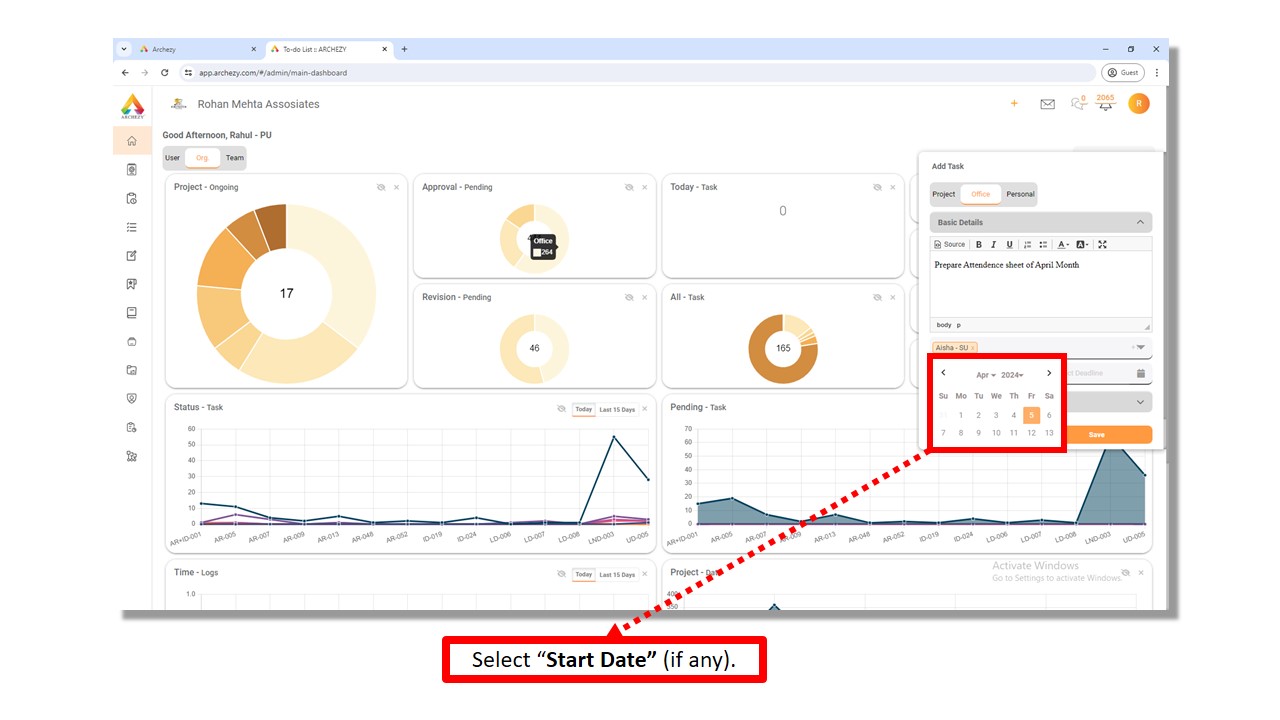This screenshot has width=1280, height=720.
Task: Switch to the User dashboard tab
Action: point(173,158)
